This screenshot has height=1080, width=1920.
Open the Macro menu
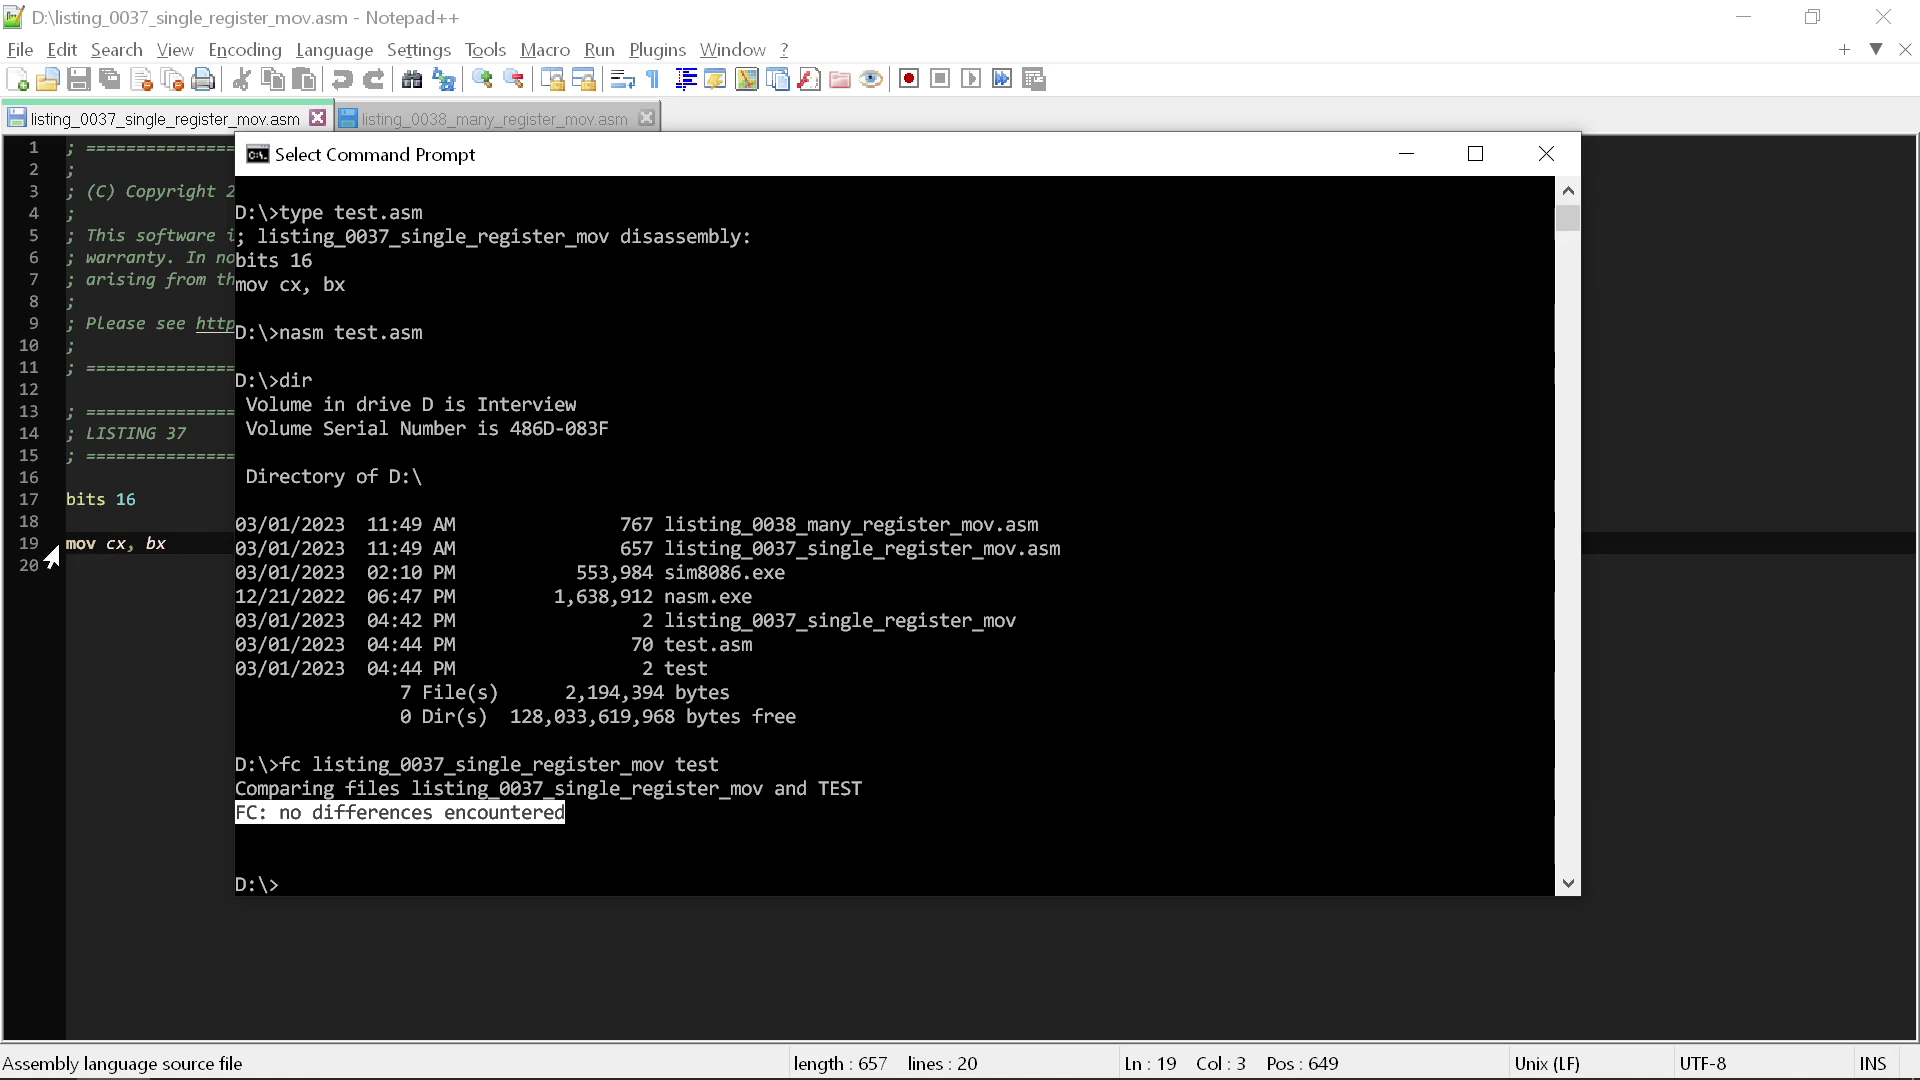pyautogui.click(x=545, y=49)
